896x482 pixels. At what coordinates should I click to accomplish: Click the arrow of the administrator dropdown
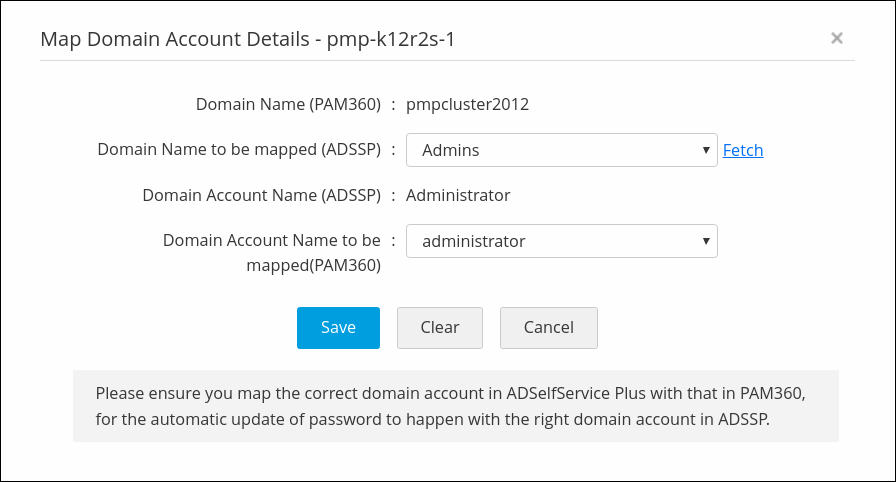[706, 241]
